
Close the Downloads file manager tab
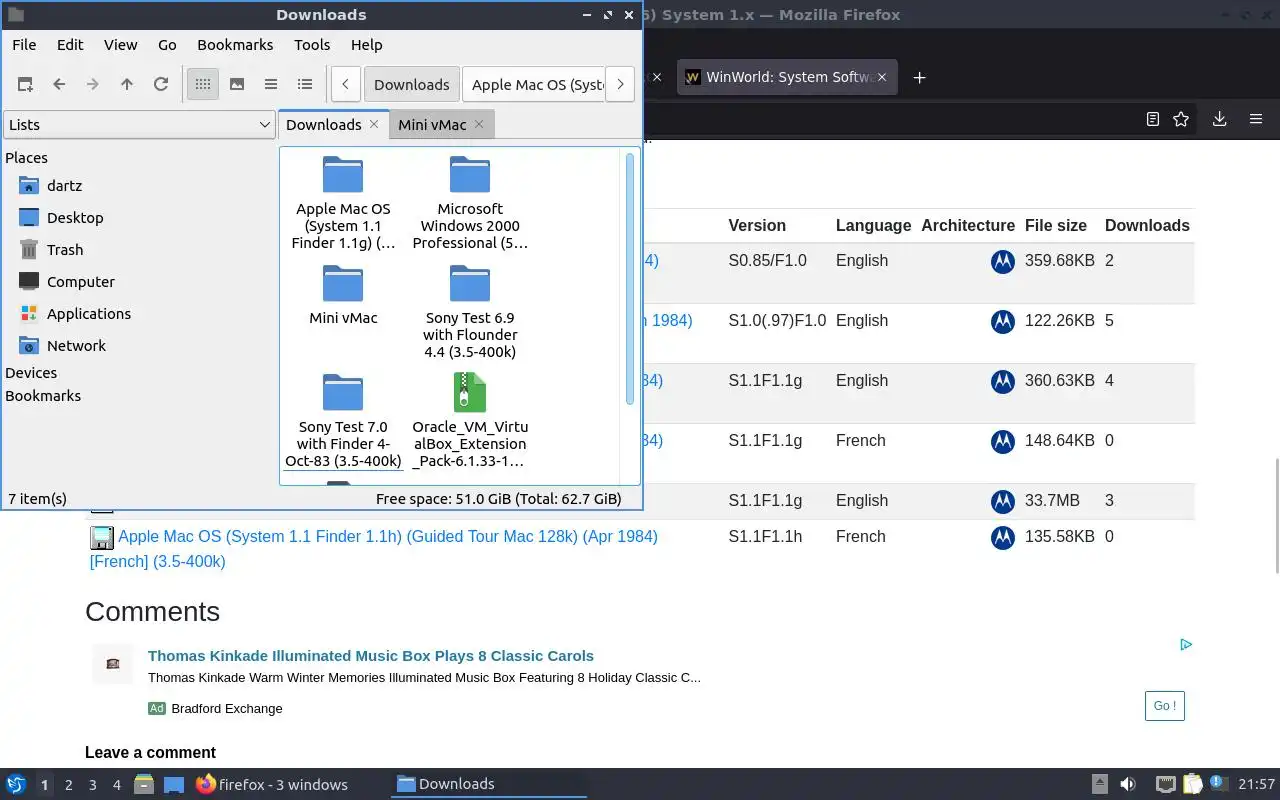[x=374, y=124]
